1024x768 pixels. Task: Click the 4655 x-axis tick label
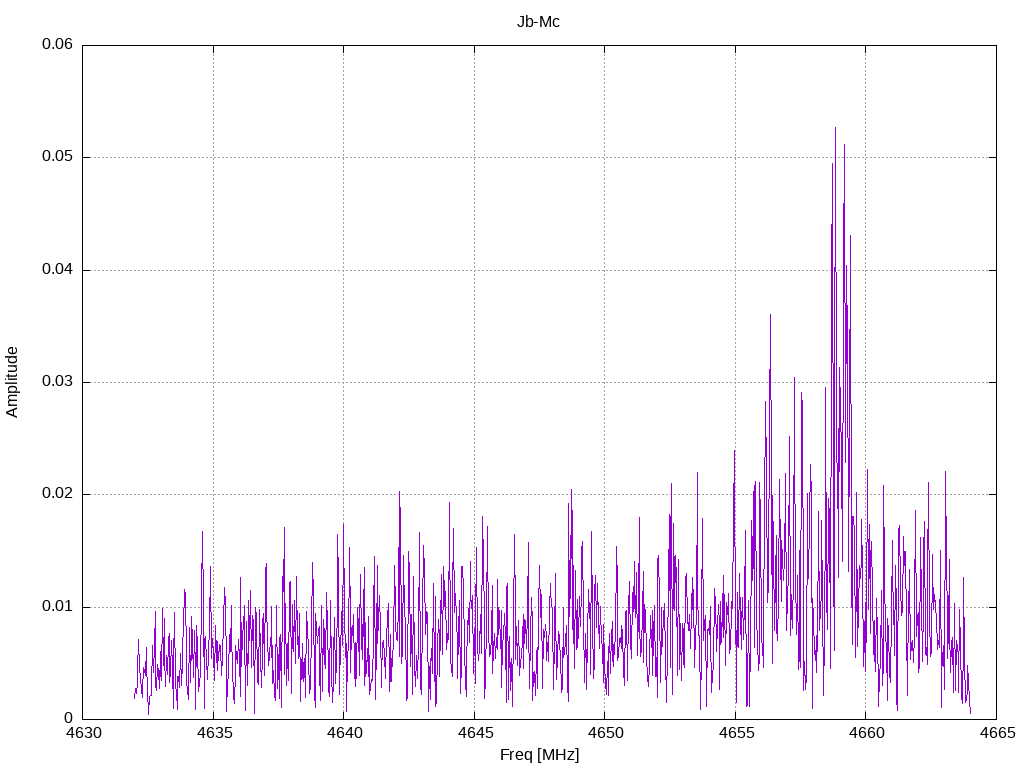[x=736, y=733]
